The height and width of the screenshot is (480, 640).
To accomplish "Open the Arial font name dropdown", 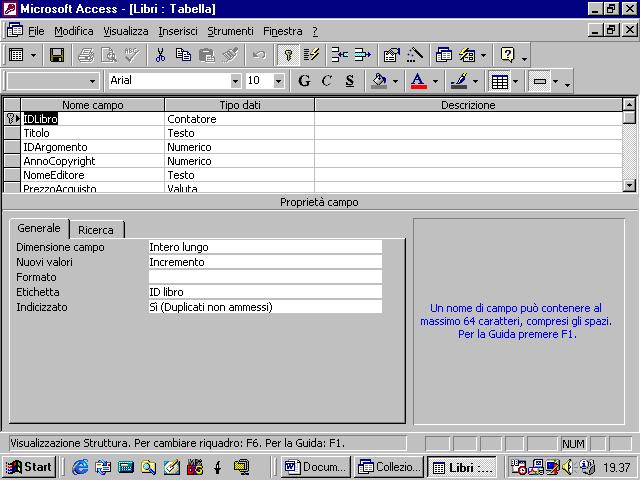I will [236, 81].
